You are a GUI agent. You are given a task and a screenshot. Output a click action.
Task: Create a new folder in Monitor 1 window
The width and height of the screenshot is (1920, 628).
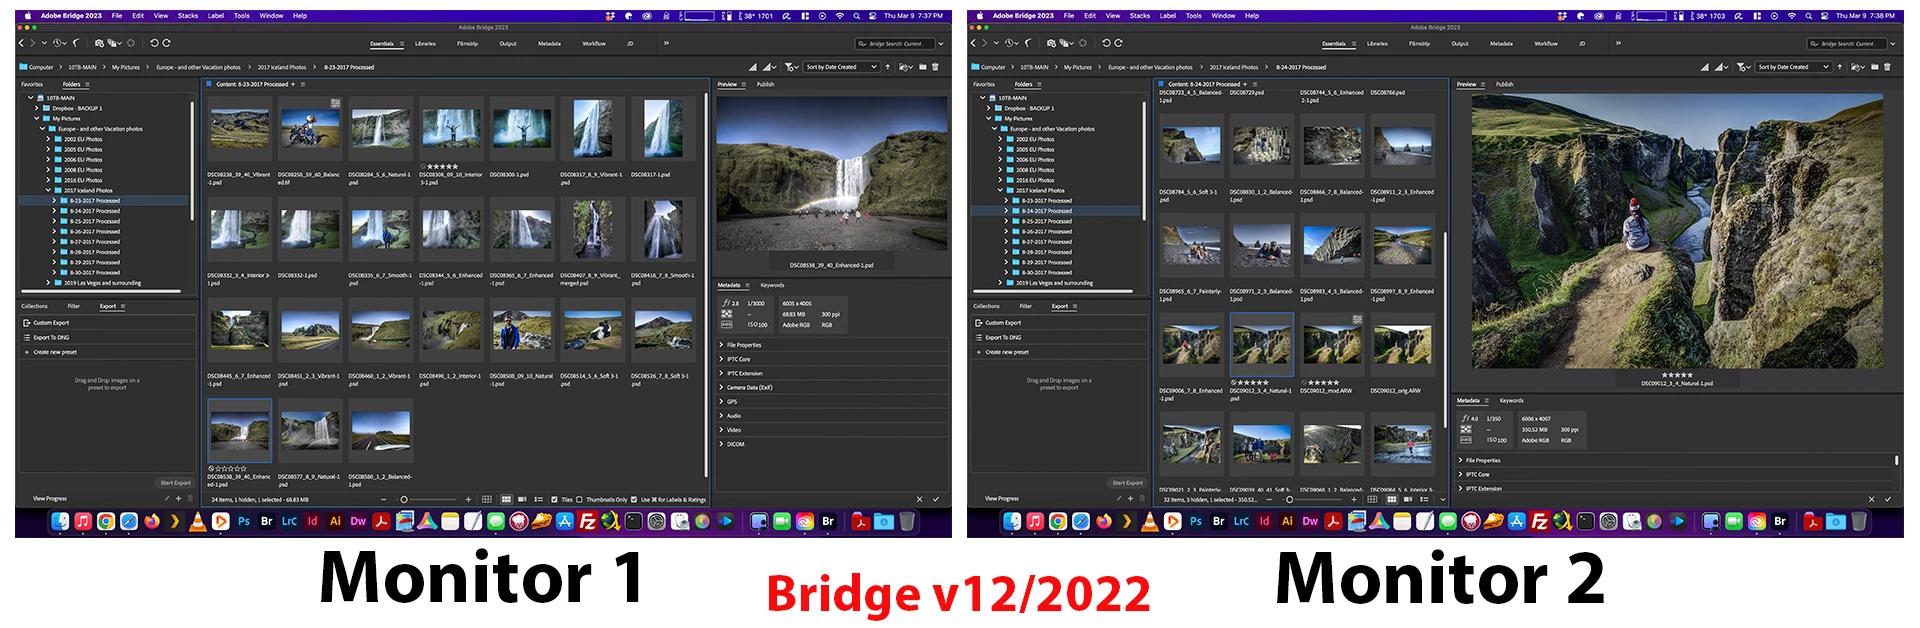click(924, 67)
